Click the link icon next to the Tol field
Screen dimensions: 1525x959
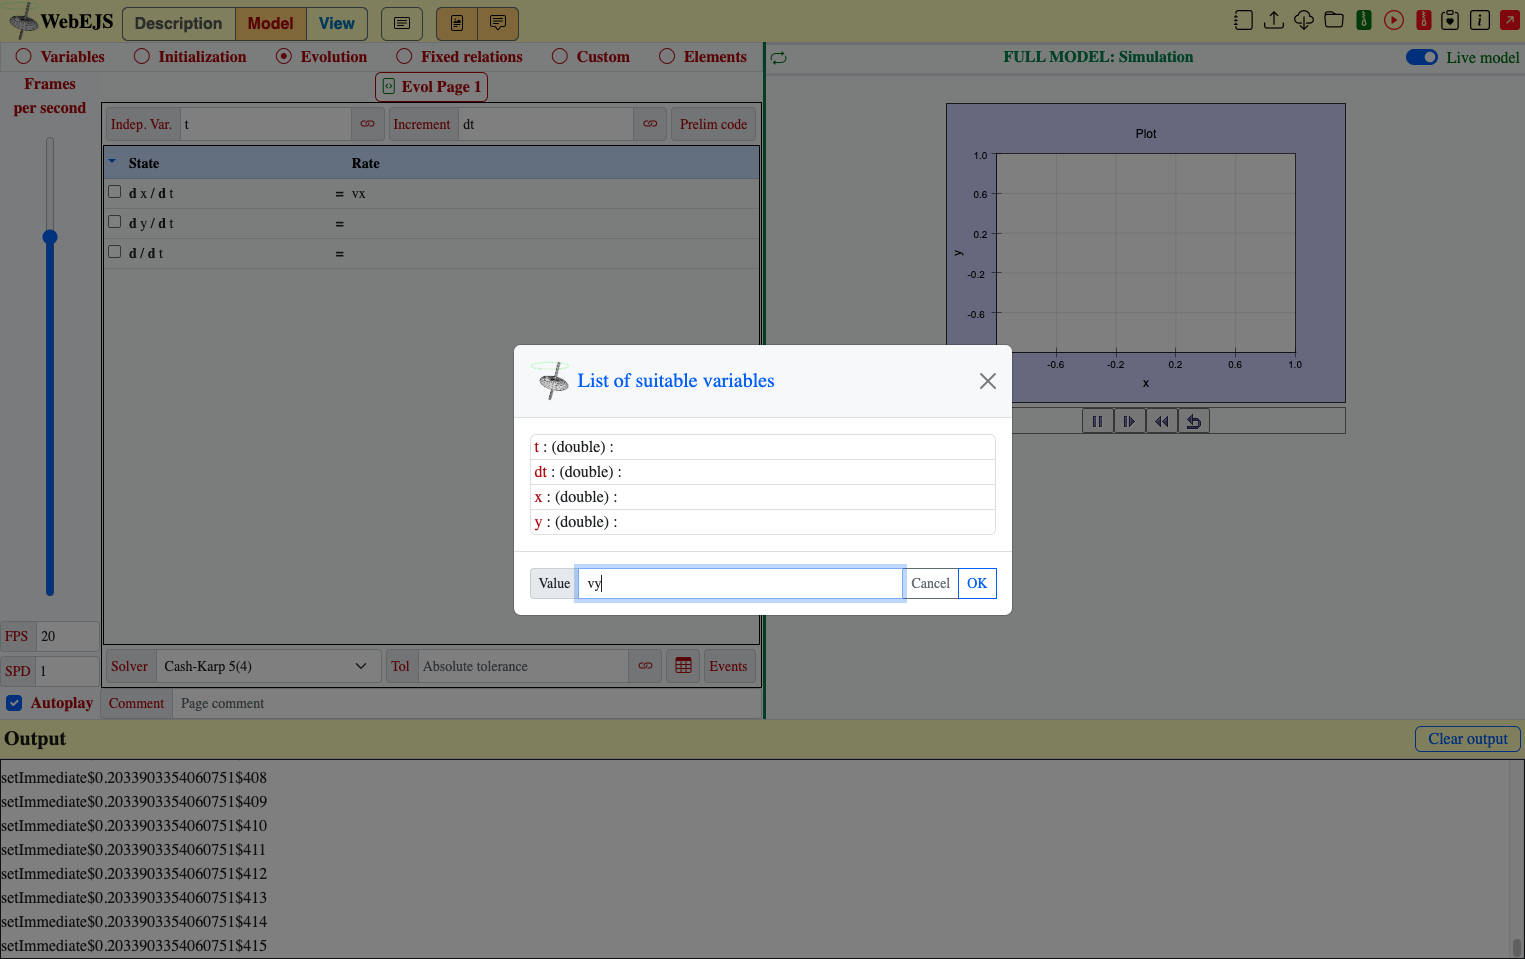click(x=646, y=666)
